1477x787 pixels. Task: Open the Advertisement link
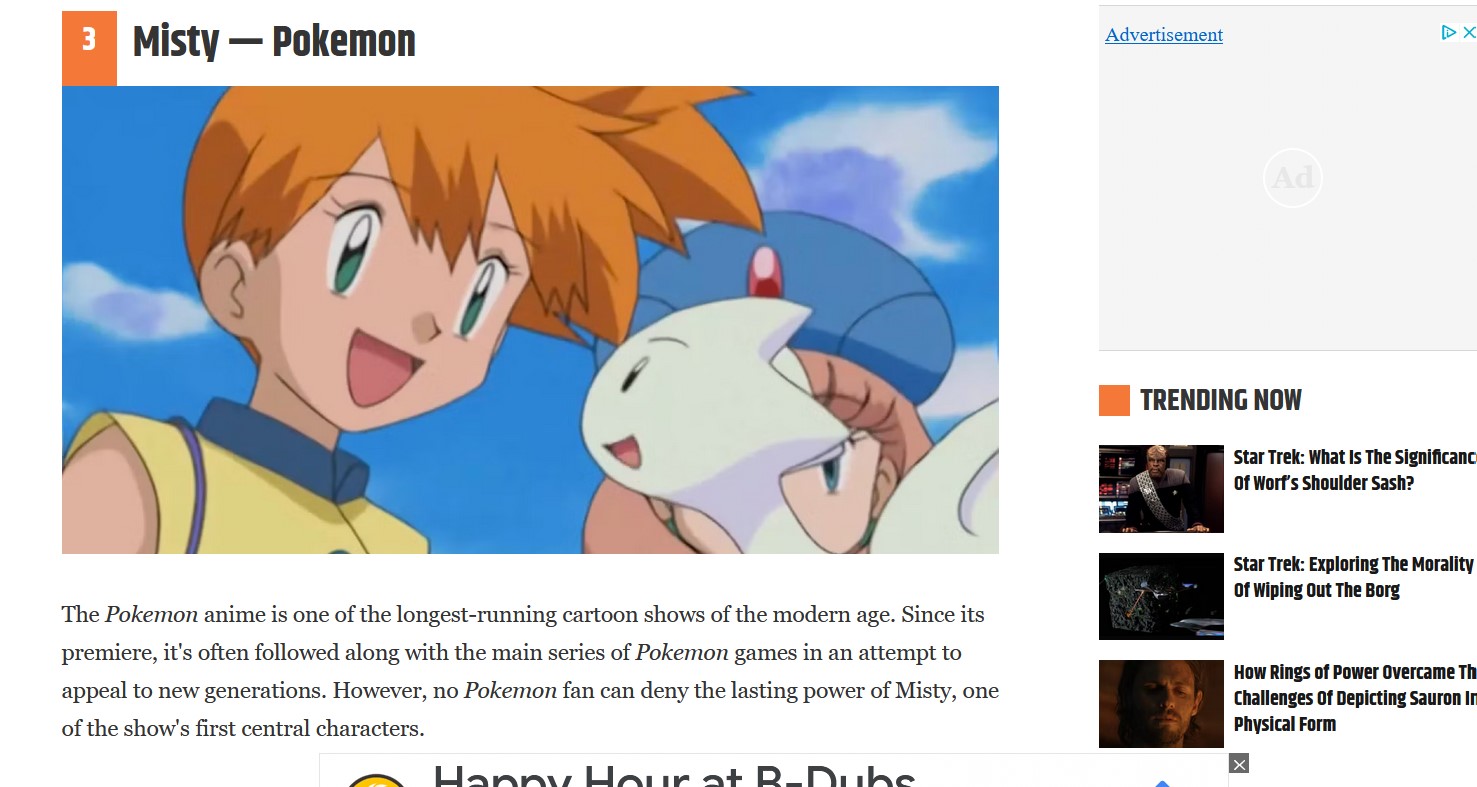[x=1164, y=35]
